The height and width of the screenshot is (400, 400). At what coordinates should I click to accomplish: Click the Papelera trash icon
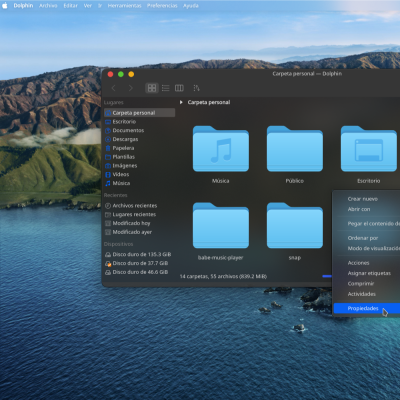[108, 148]
